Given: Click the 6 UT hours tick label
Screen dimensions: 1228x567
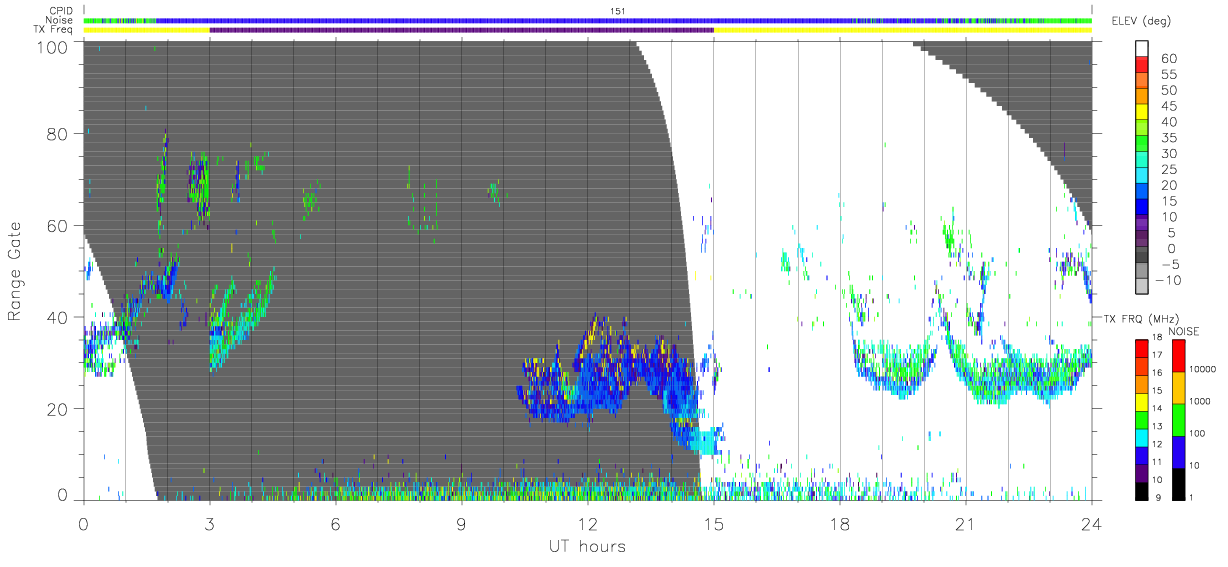Looking at the screenshot, I should click(x=335, y=523).
